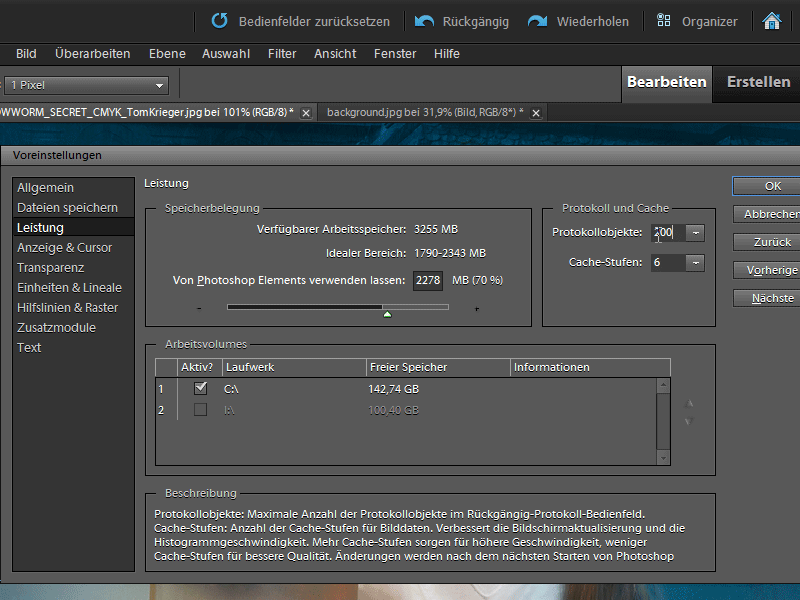Click Bedienfelder zurücksetzen label
This screenshot has width=800, height=600.
pos(314,22)
